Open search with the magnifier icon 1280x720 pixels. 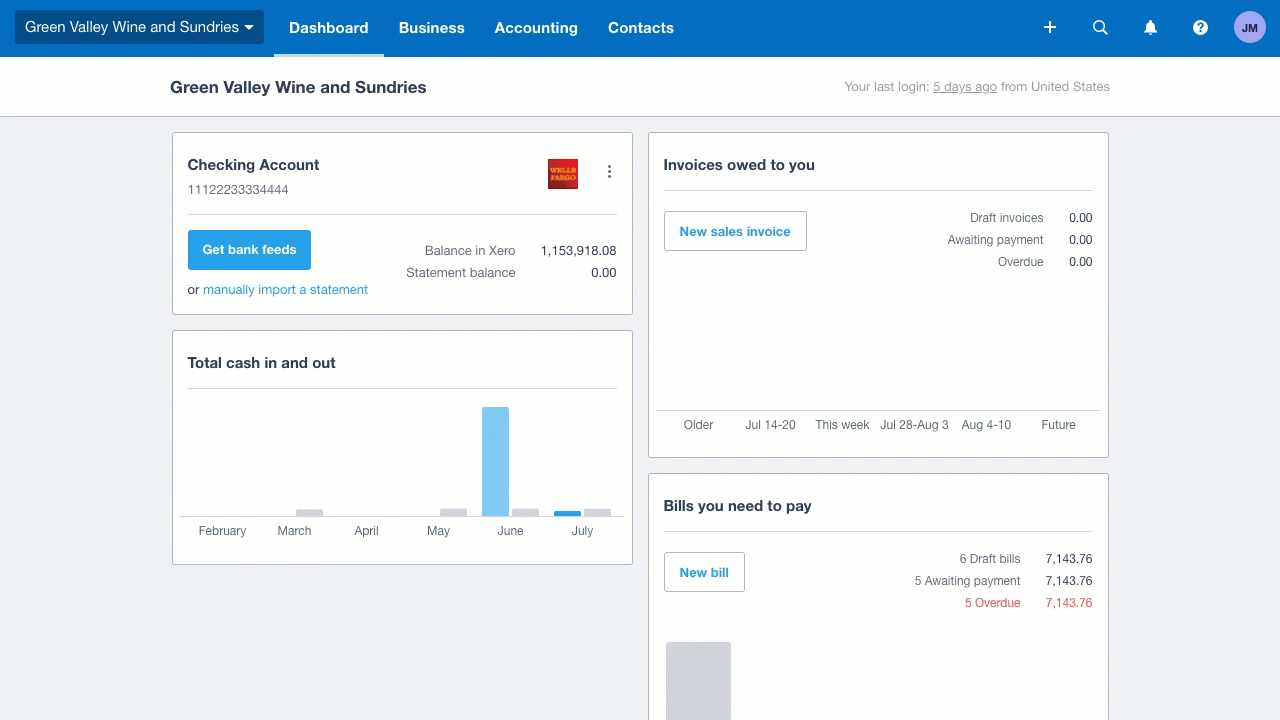(x=1100, y=28)
